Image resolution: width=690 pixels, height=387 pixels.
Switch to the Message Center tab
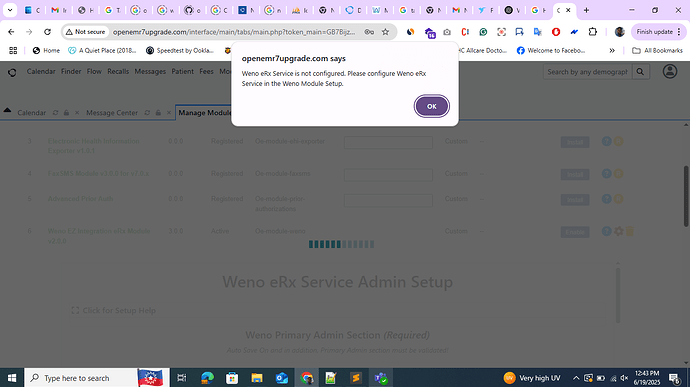click(x=112, y=113)
